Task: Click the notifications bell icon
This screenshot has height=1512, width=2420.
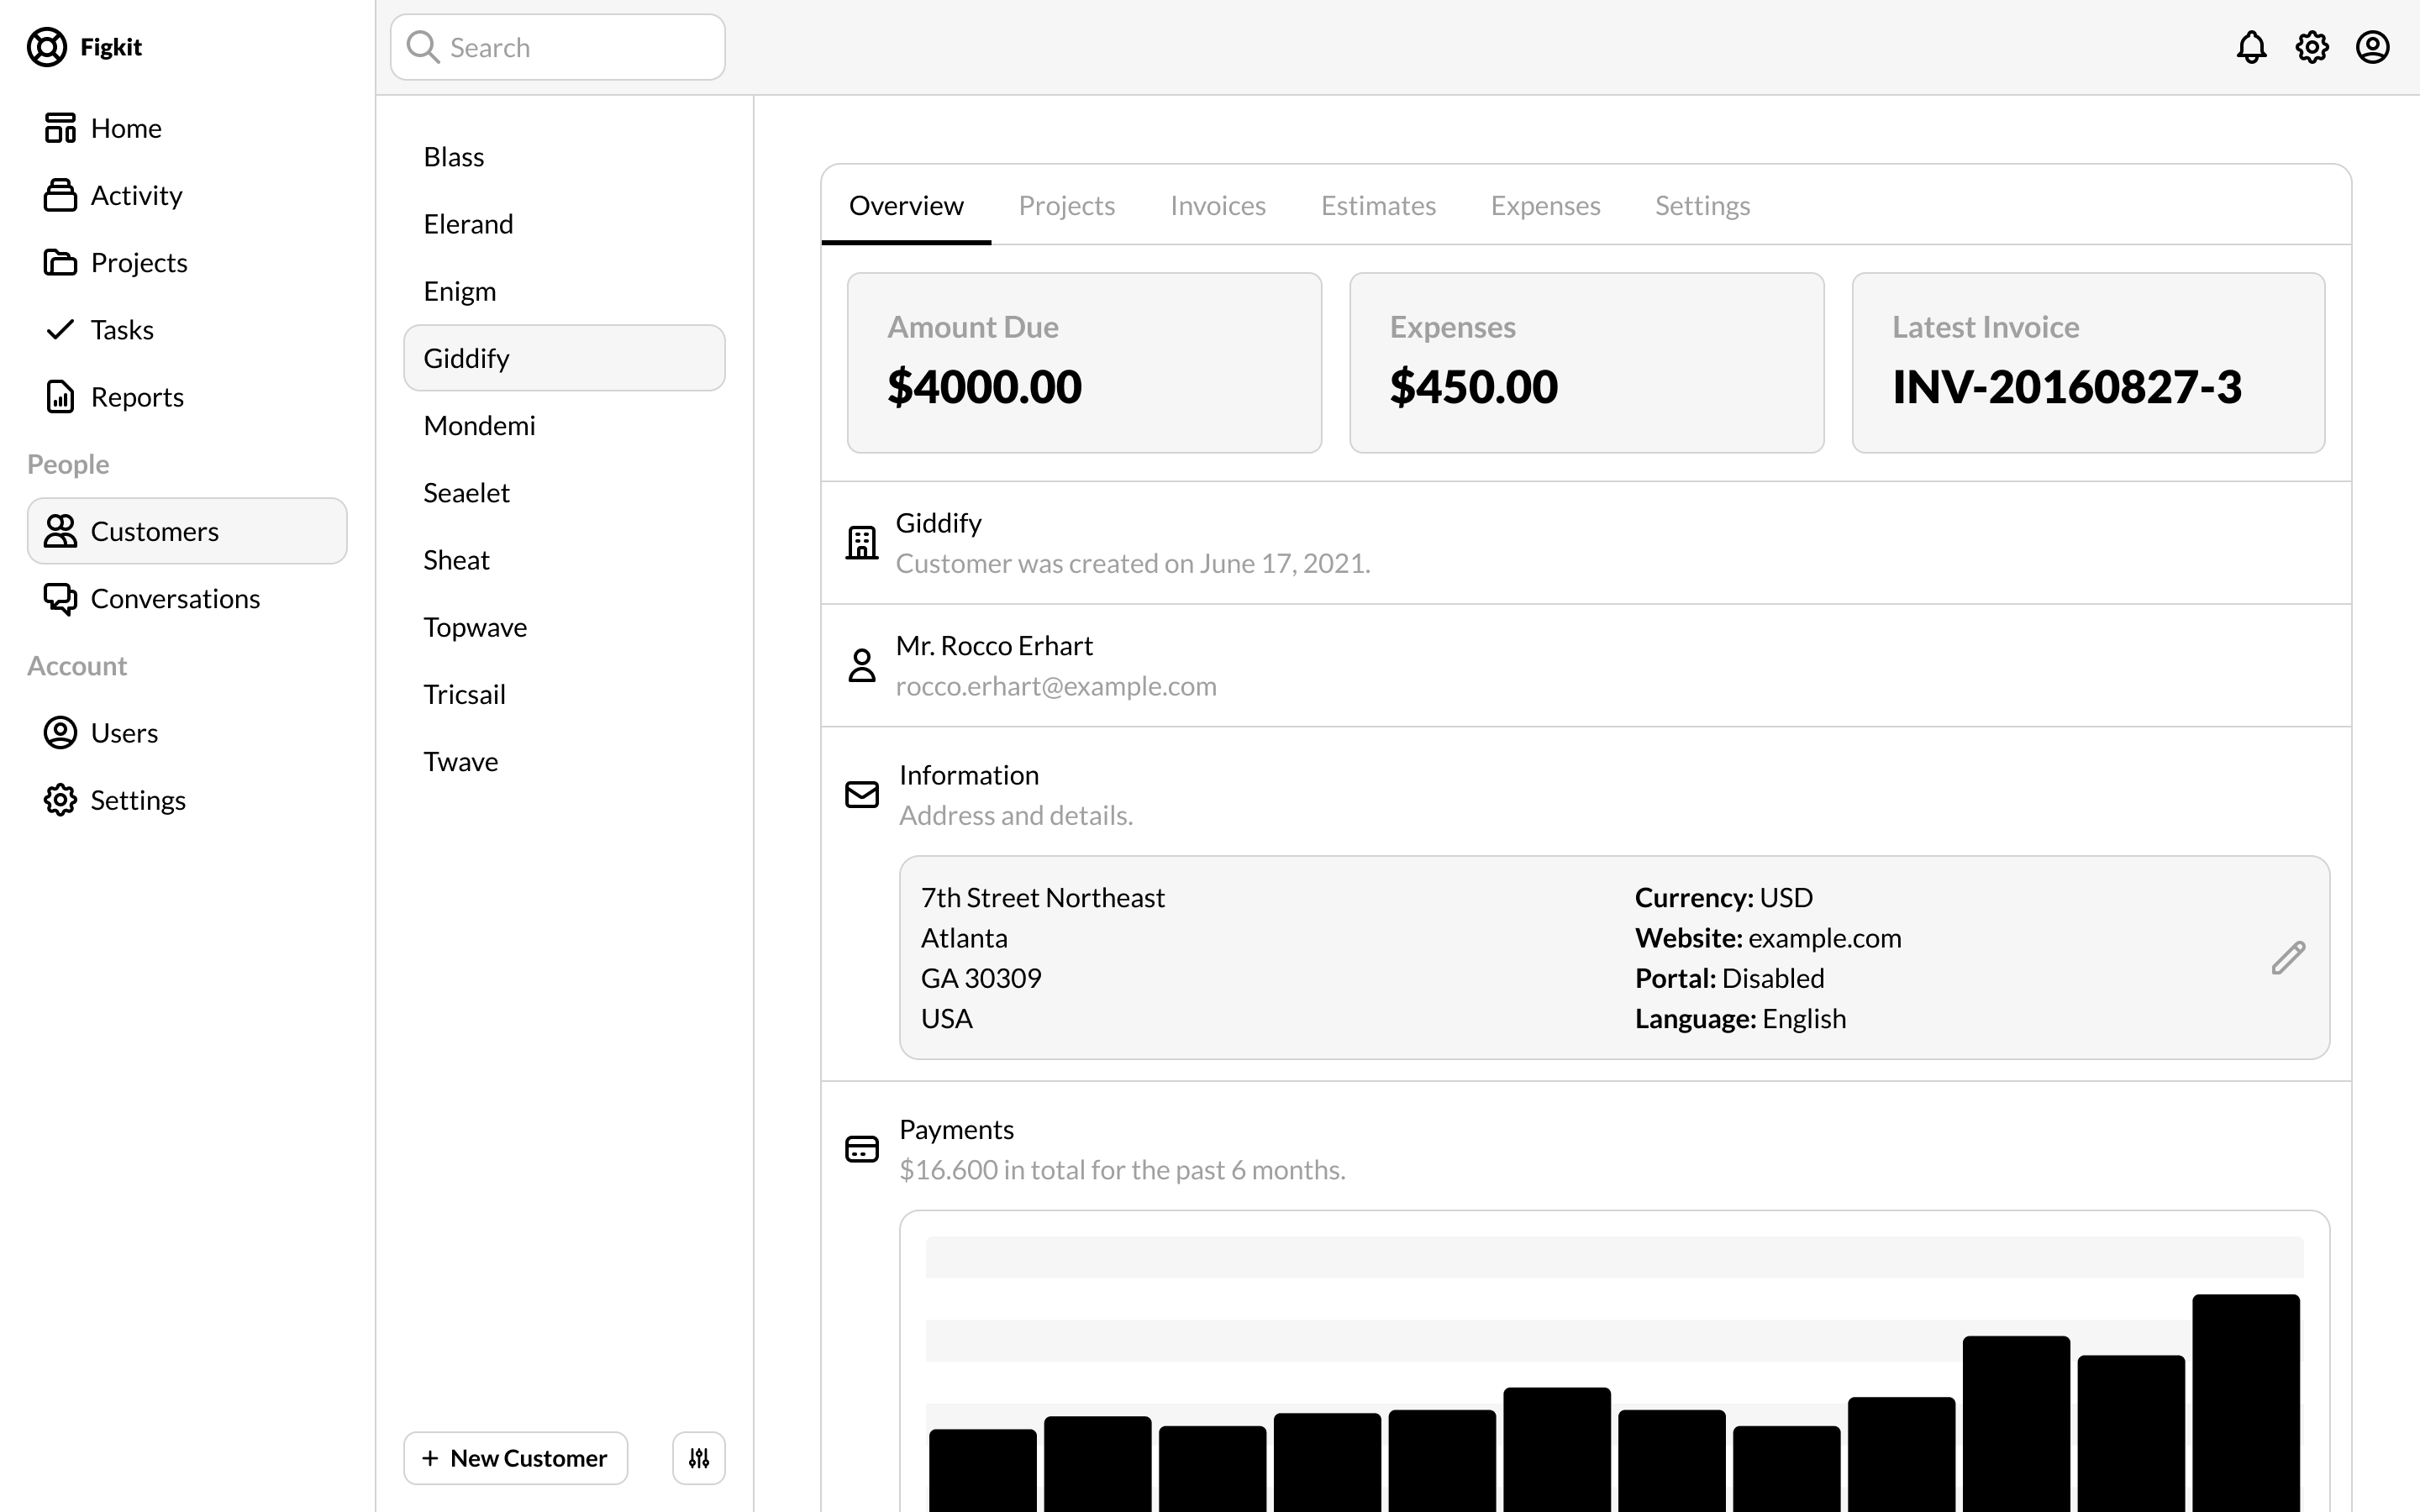Action: click(x=2251, y=47)
